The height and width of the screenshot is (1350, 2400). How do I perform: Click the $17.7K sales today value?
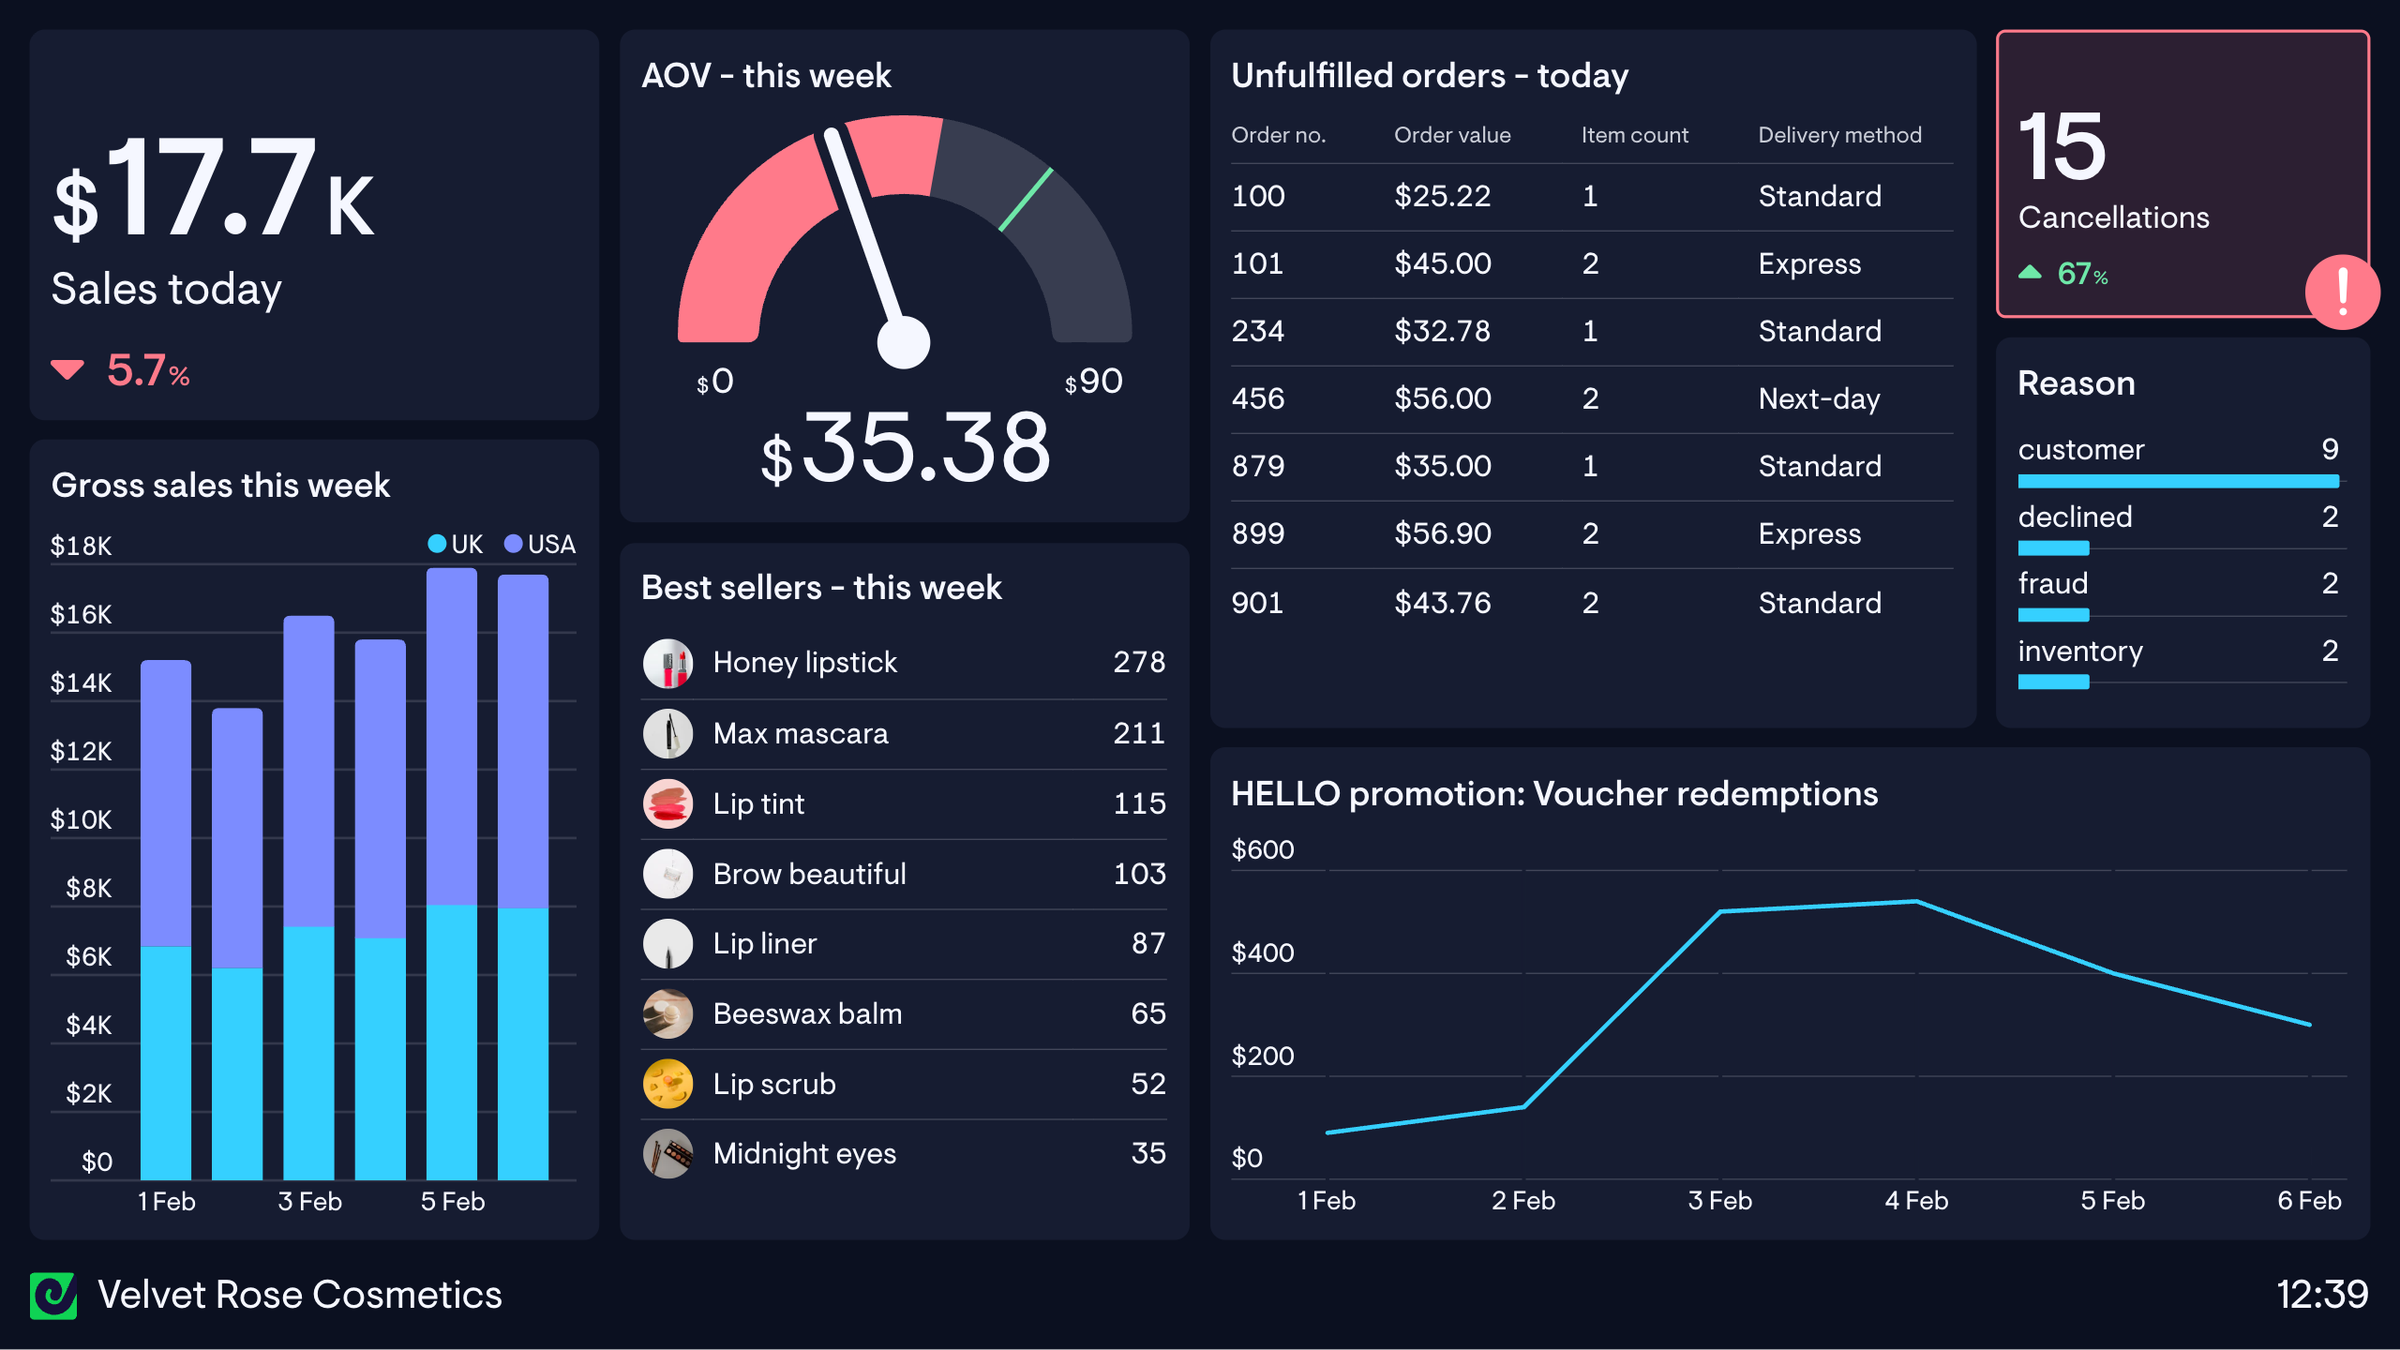(x=213, y=188)
